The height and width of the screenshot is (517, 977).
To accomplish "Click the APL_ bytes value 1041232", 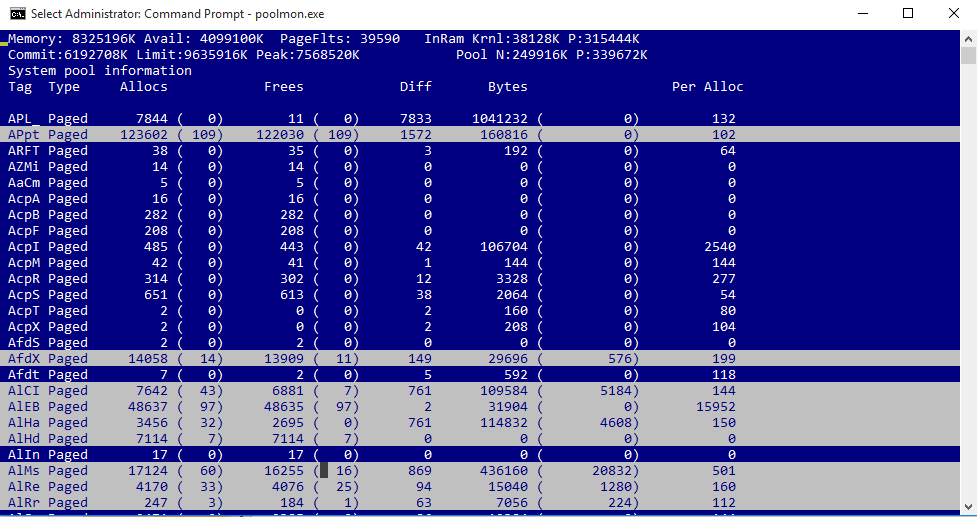I will point(500,118).
